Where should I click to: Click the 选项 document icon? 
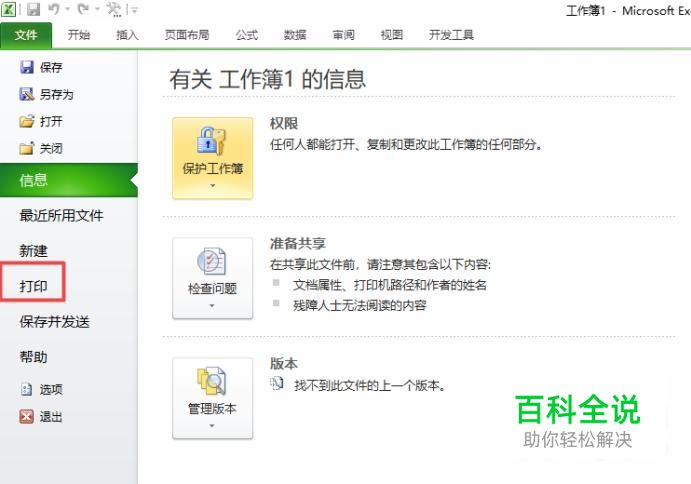pyautogui.click(x=27, y=389)
